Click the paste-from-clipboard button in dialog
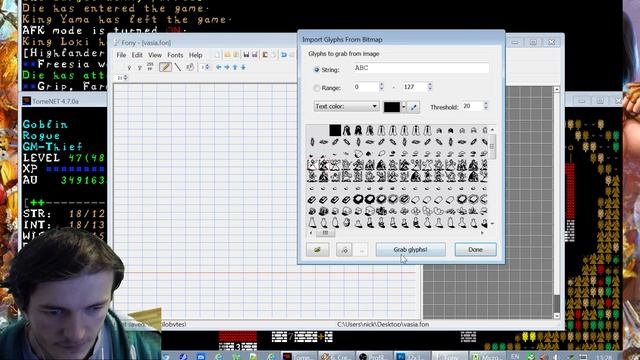 tap(344, 250)
